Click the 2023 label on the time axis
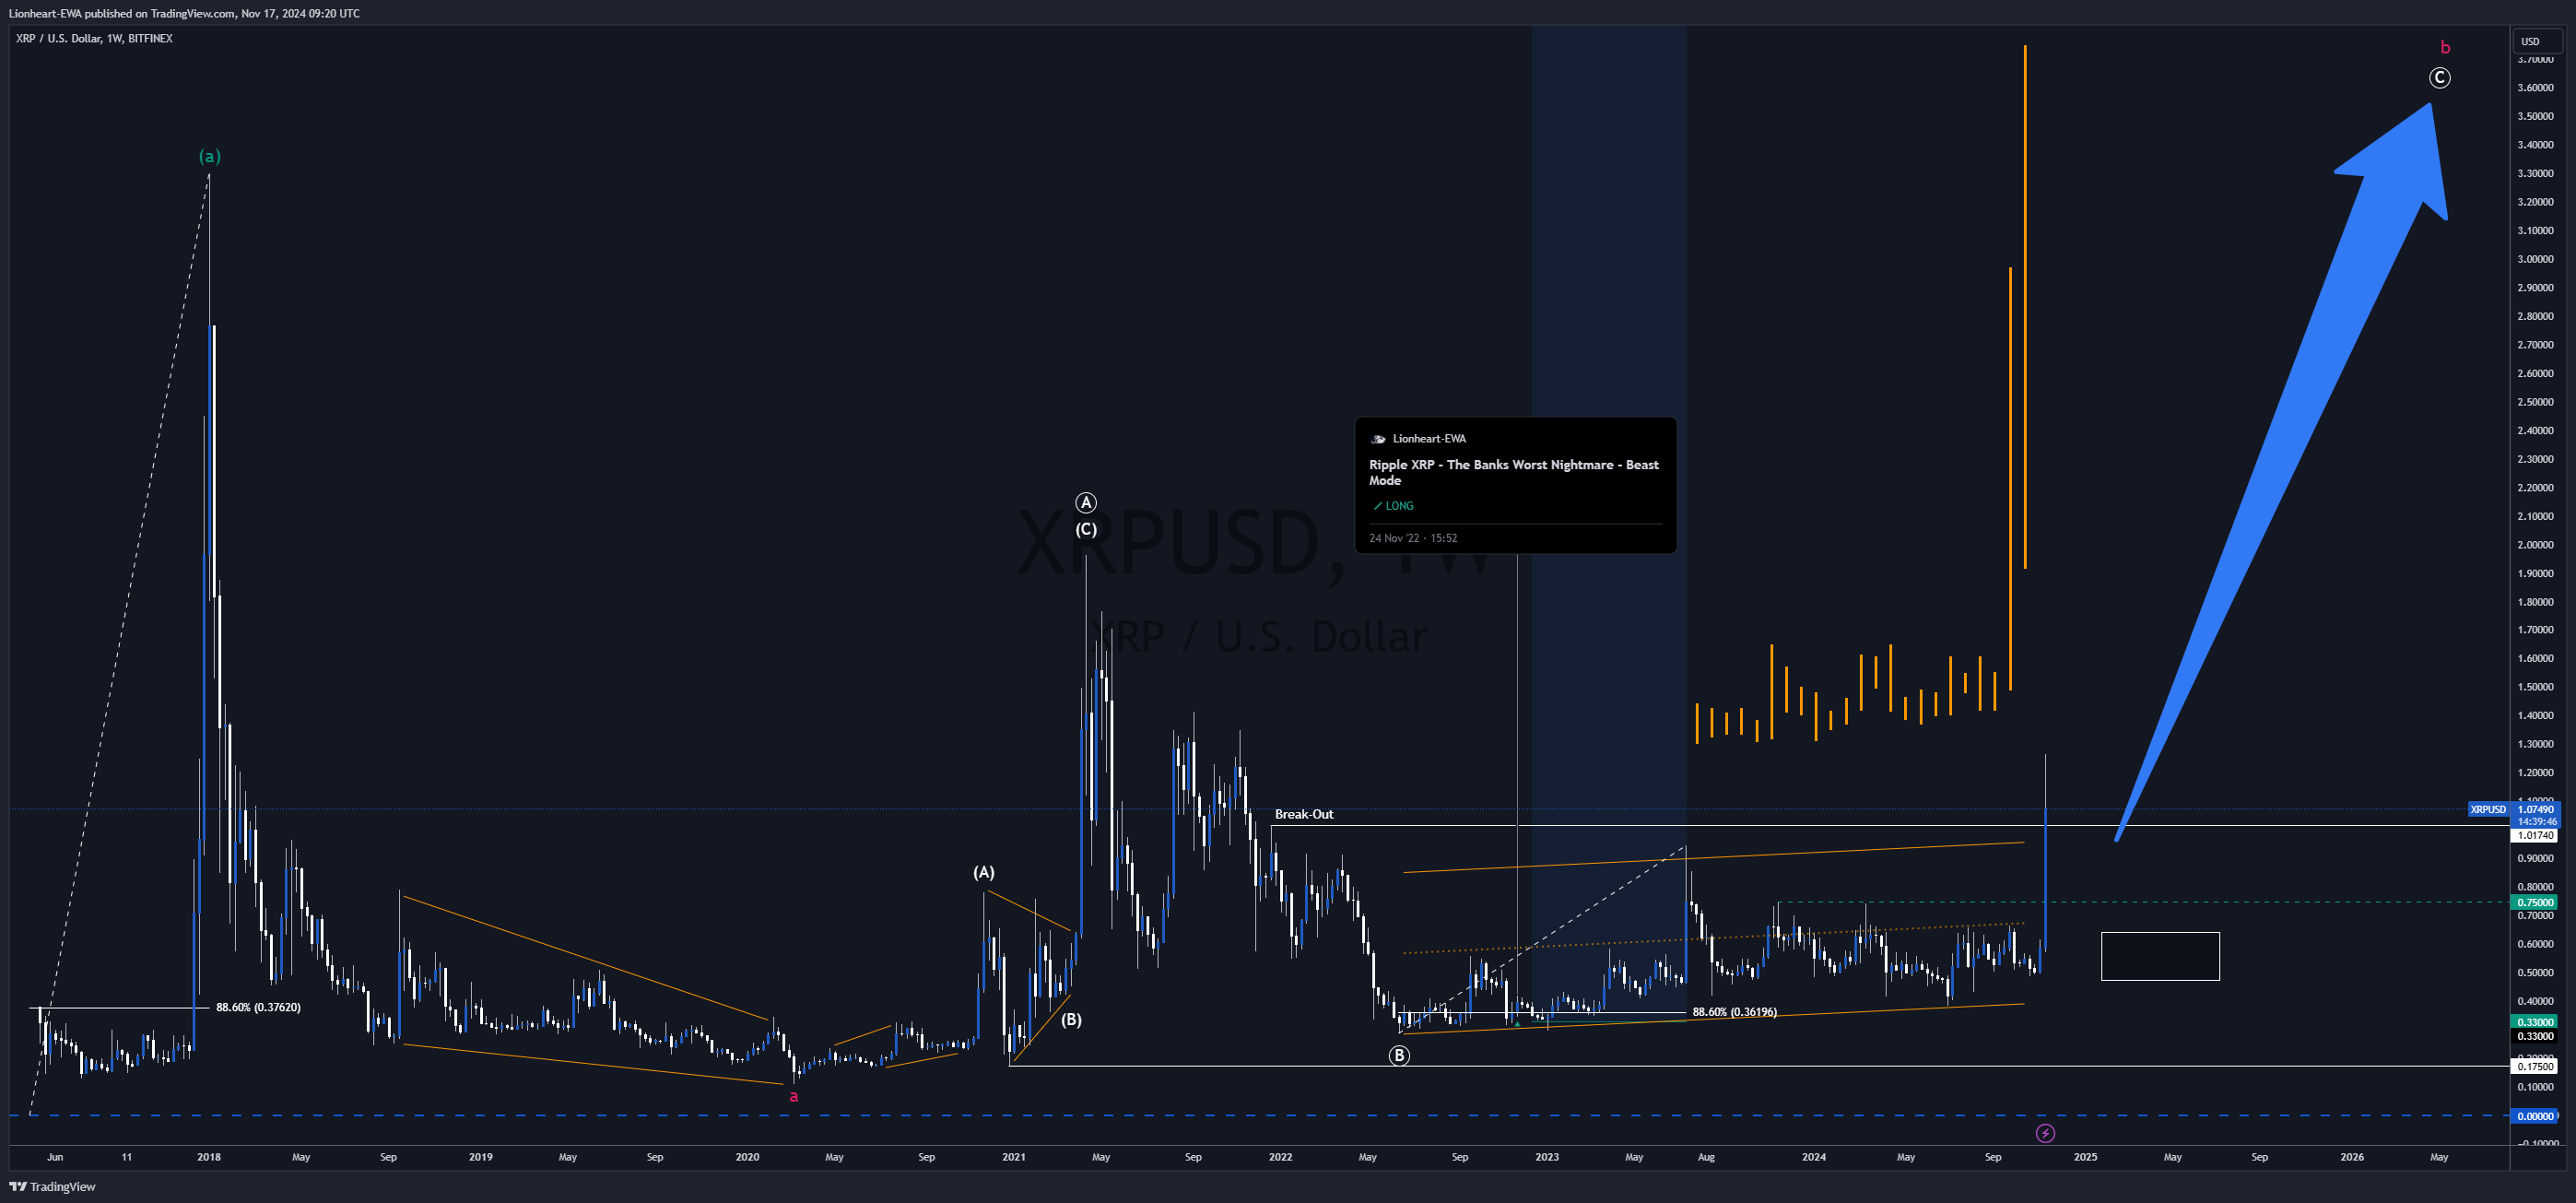 (1547, 1157)
